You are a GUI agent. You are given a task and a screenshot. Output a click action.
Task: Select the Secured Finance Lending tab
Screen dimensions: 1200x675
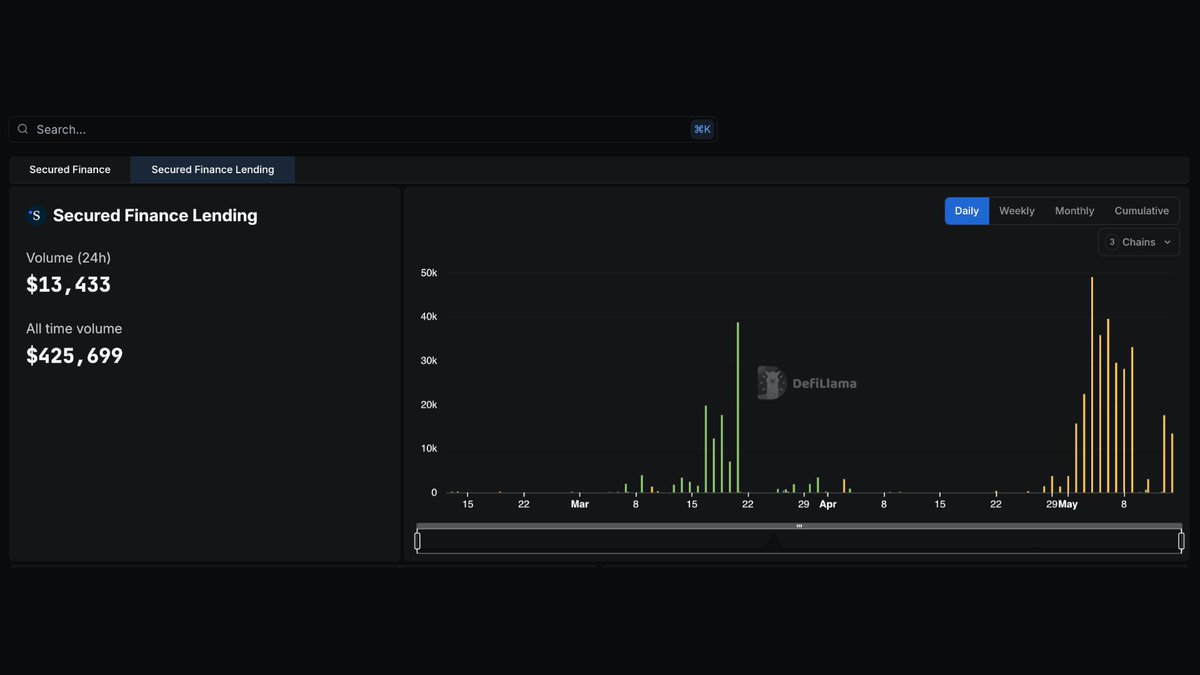(x=213, y=170)
